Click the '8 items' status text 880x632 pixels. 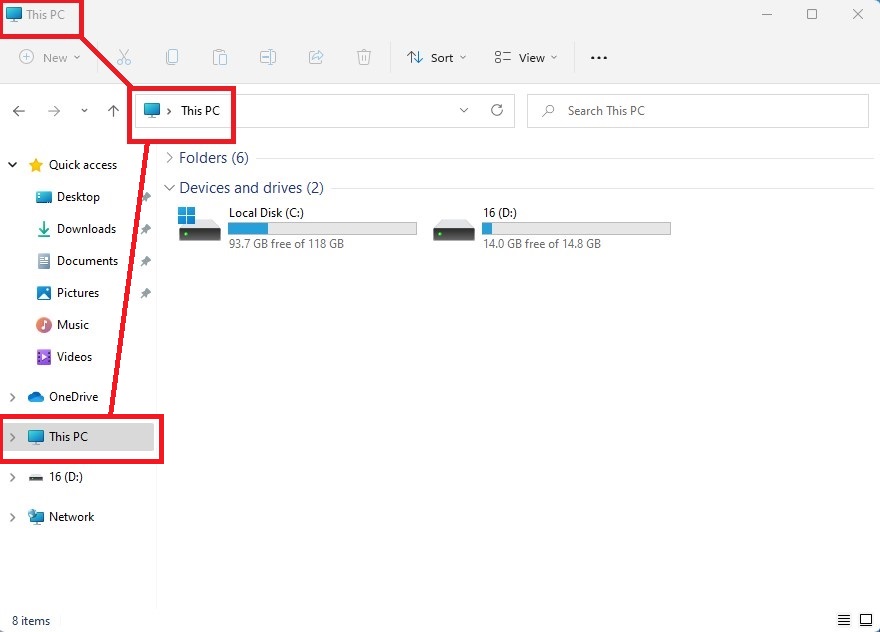(x=31, y=621)
